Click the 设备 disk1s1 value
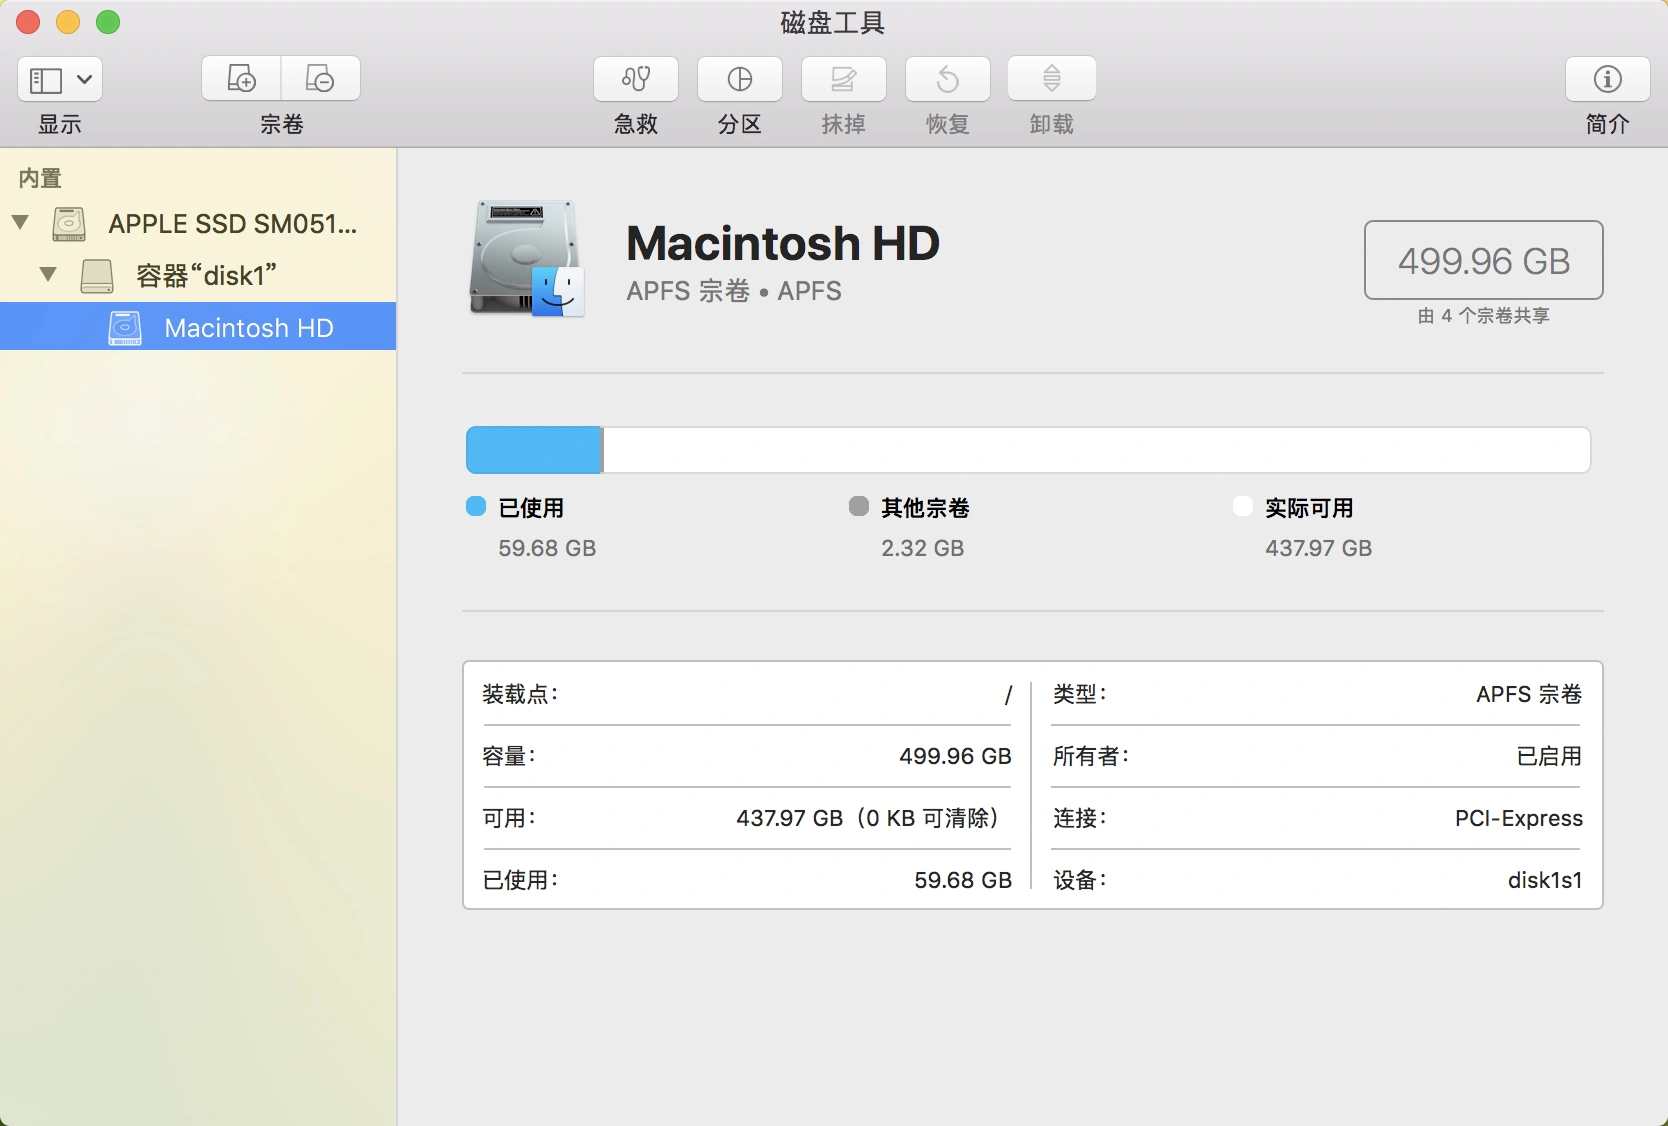1668x1126 pixels. (x=1545, y=880)
